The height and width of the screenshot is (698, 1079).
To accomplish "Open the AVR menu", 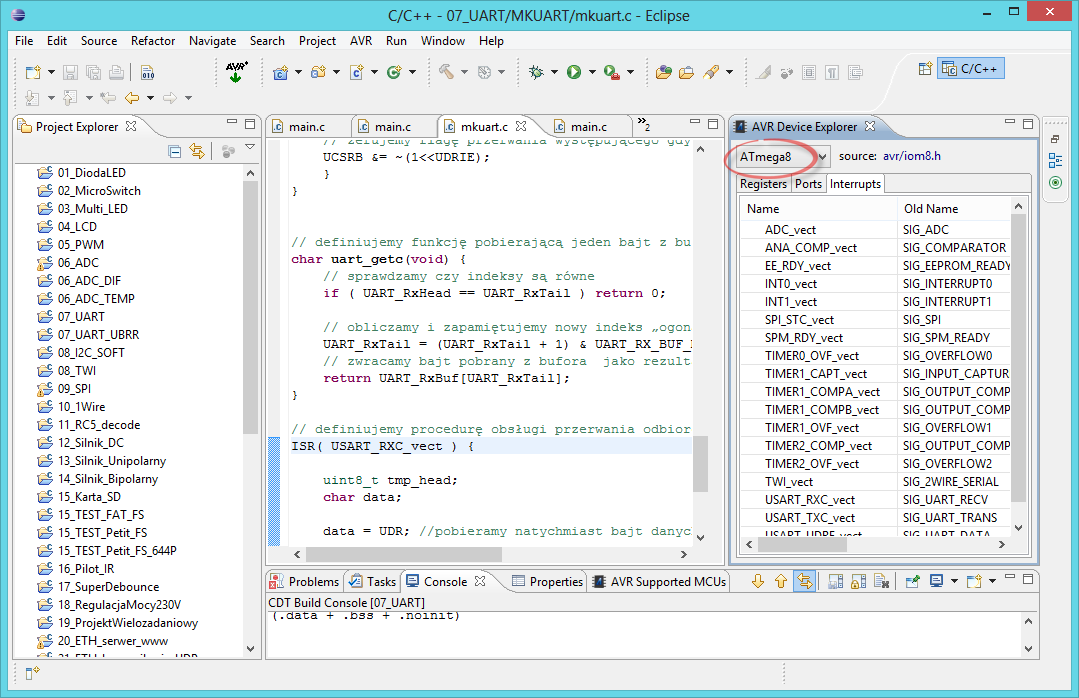I will click(x=360, y=41).
